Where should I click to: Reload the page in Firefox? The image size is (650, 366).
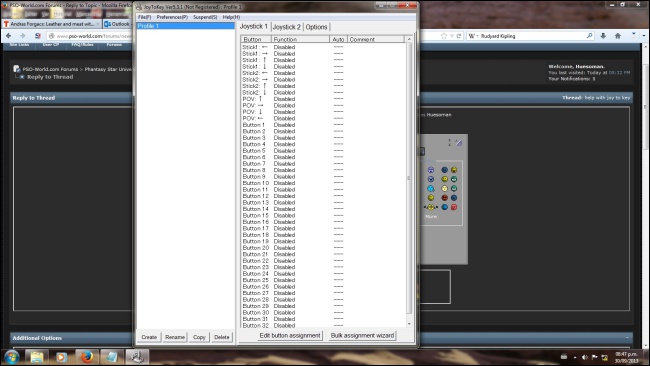459,36
